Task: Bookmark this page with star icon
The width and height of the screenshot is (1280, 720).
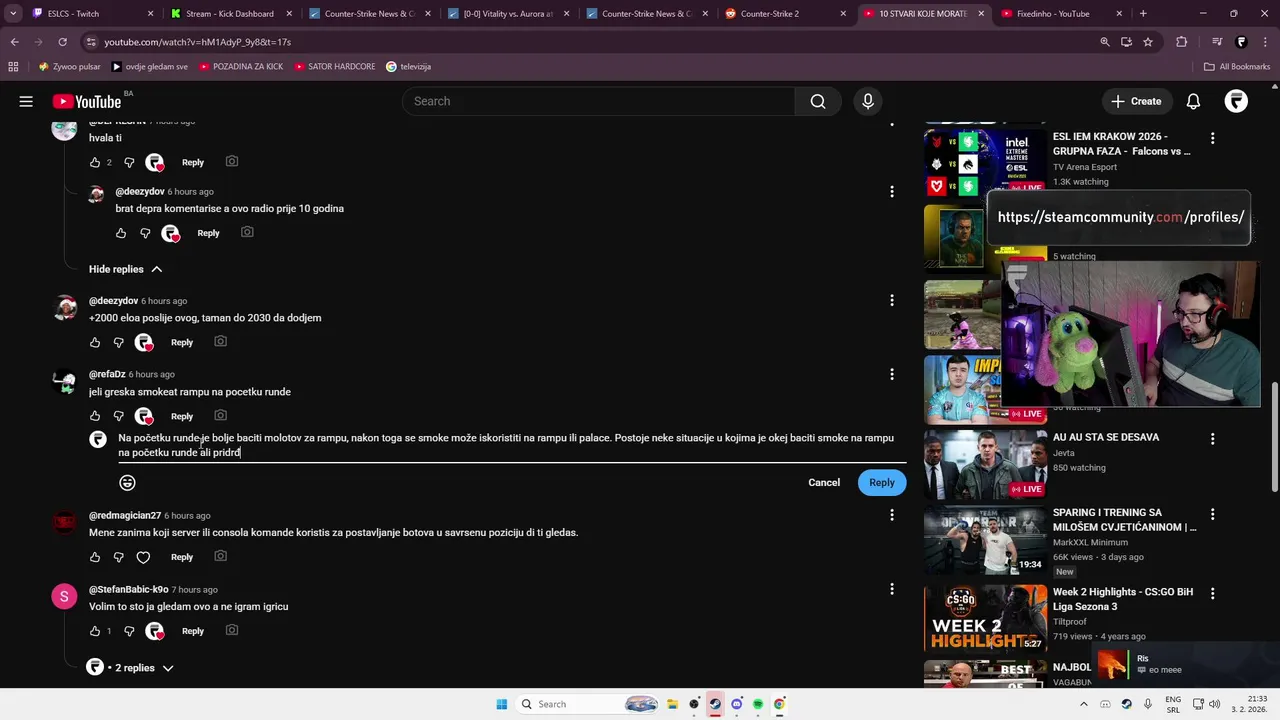Action: pos(1148,42)
